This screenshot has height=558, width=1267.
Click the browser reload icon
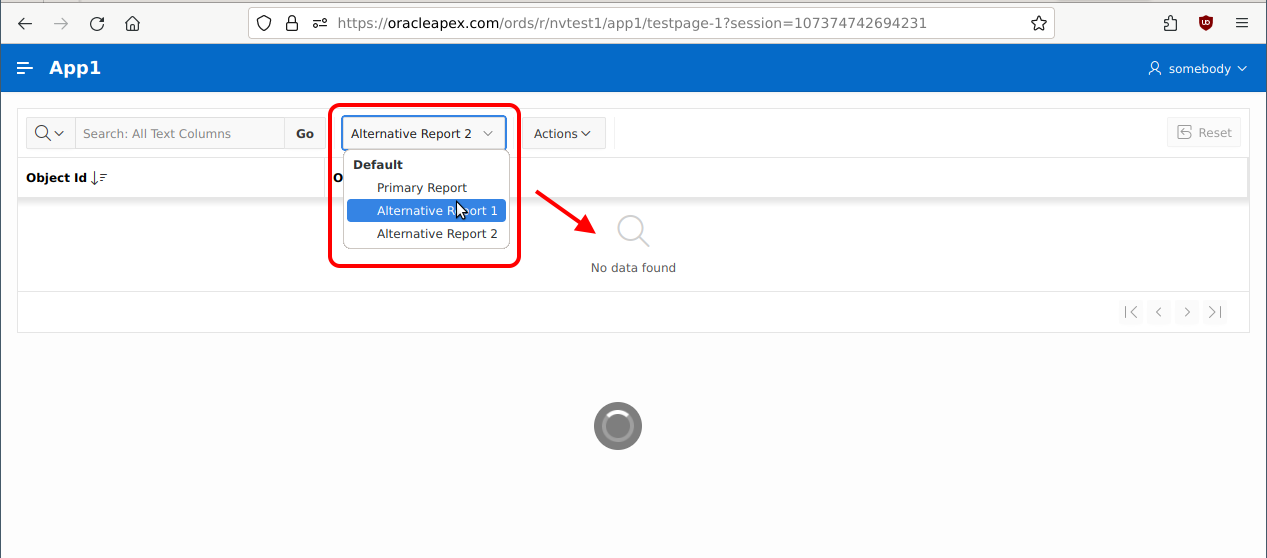coord(97,23)
